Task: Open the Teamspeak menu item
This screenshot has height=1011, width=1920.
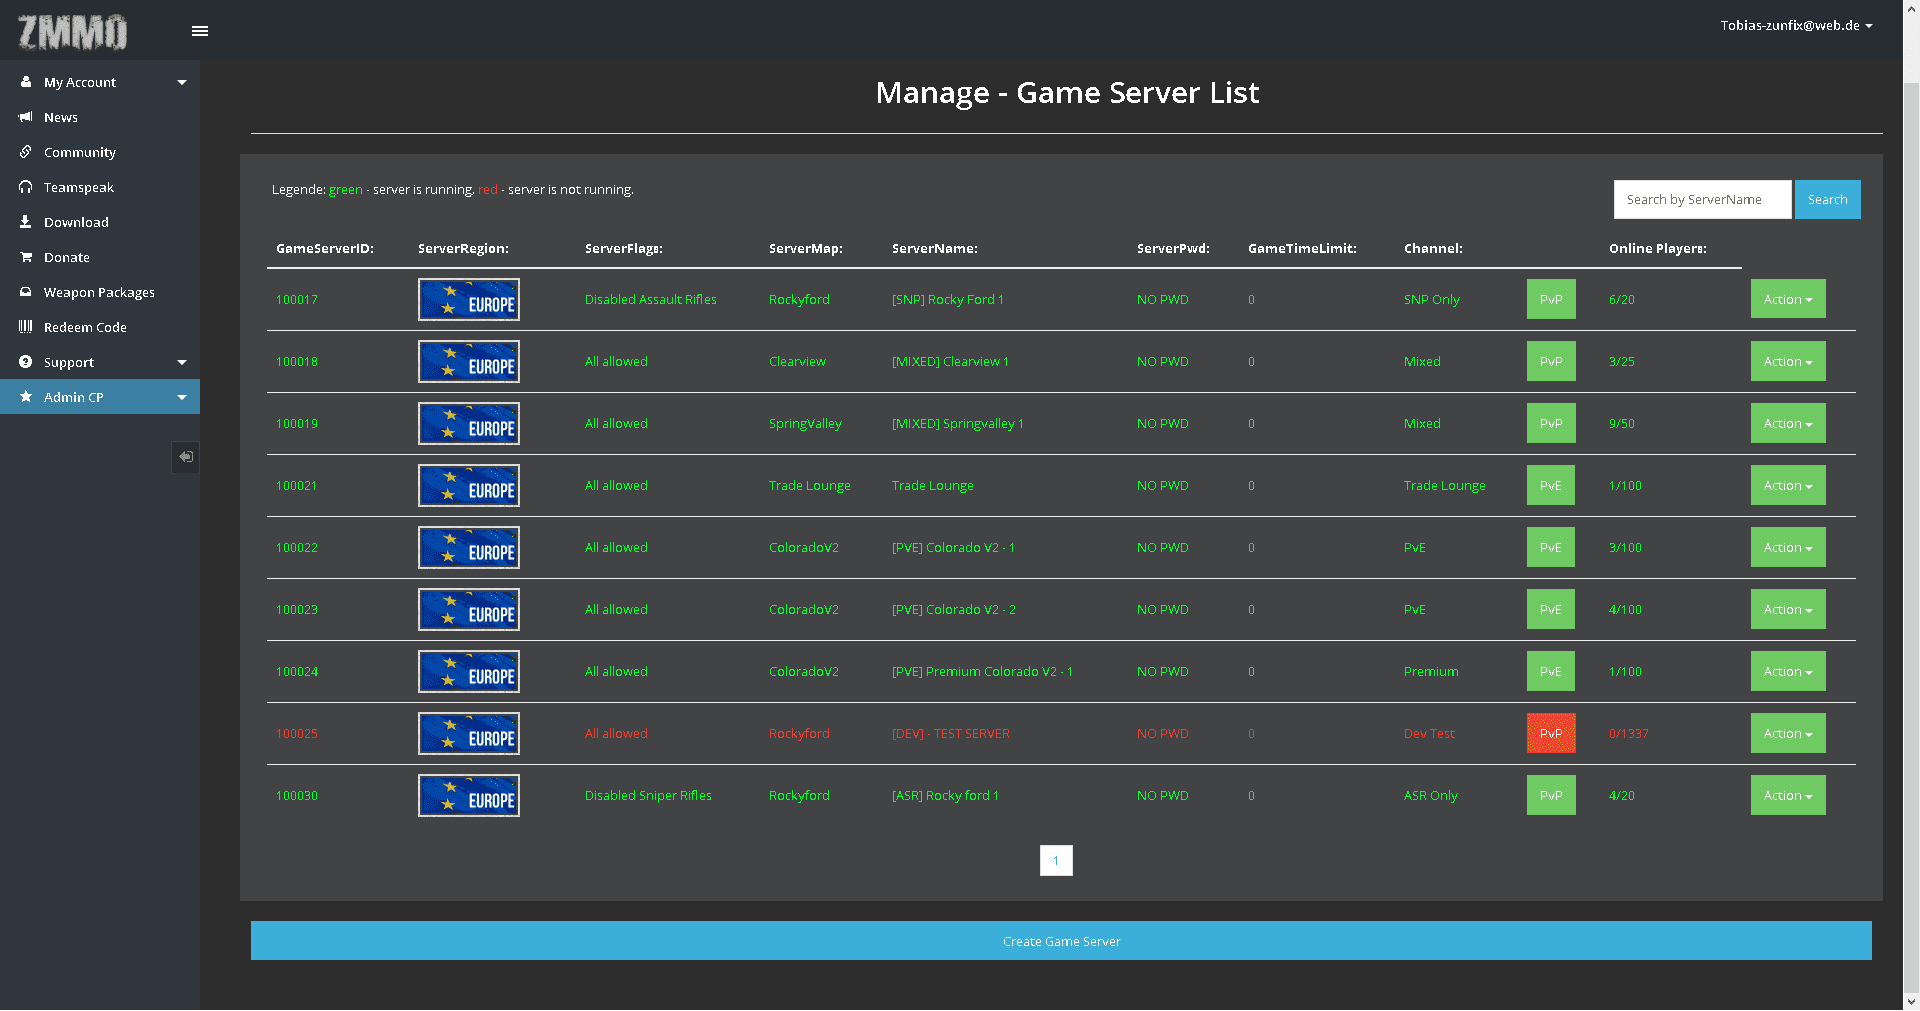Action: tap(100, 187)
